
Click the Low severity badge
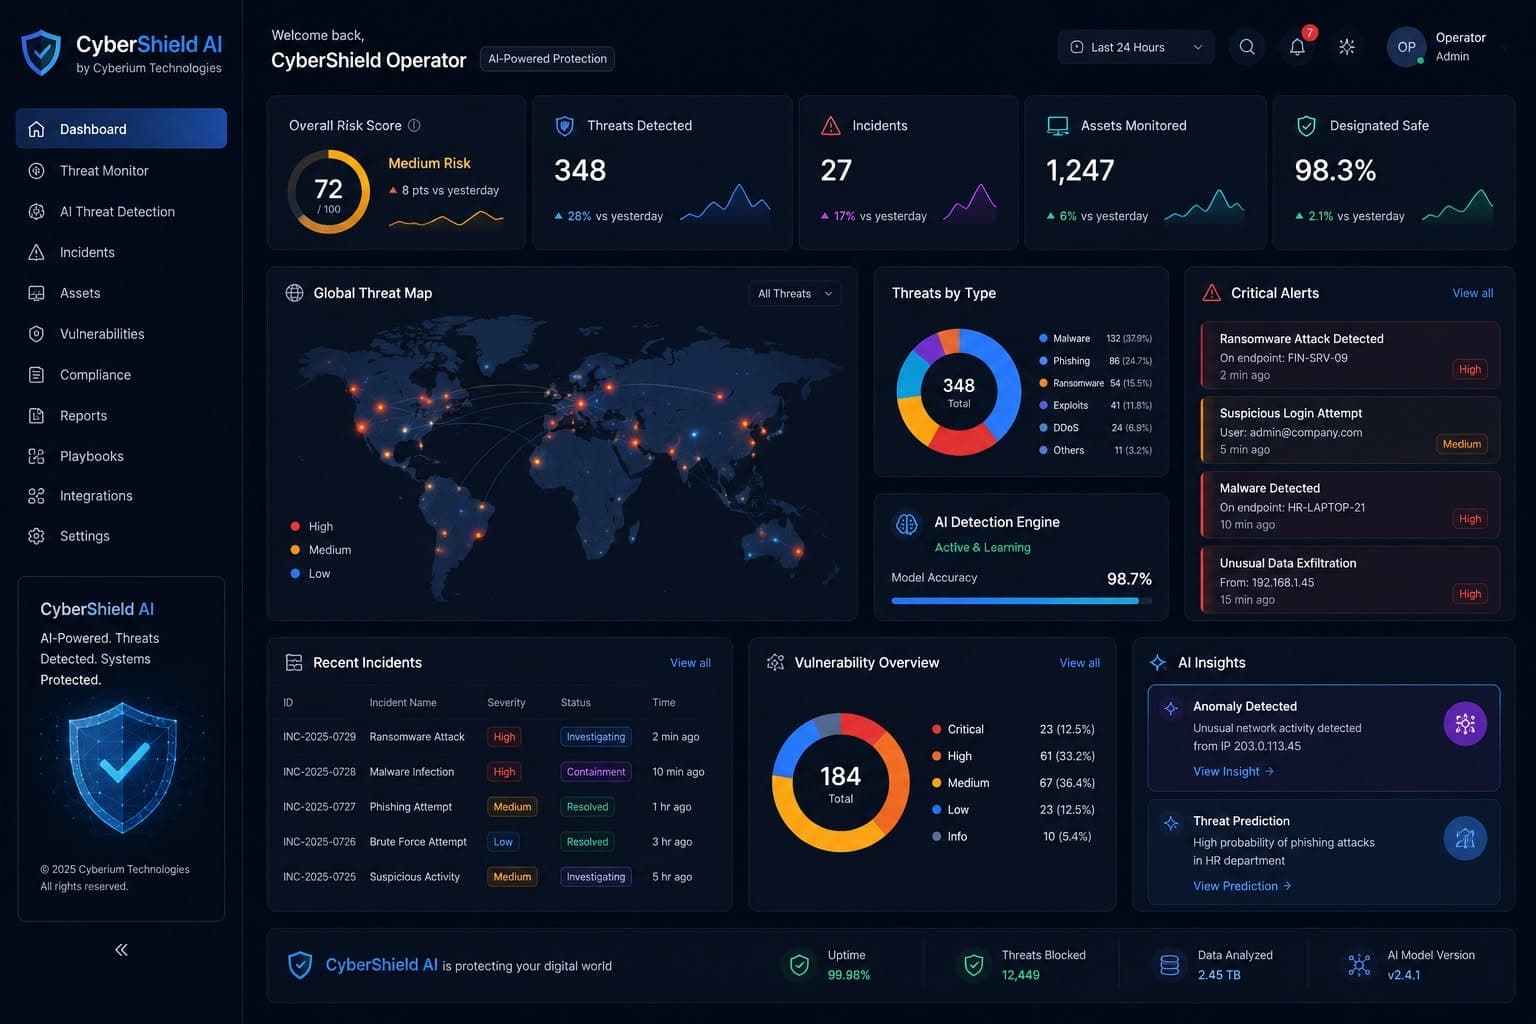tap(503, 842)
